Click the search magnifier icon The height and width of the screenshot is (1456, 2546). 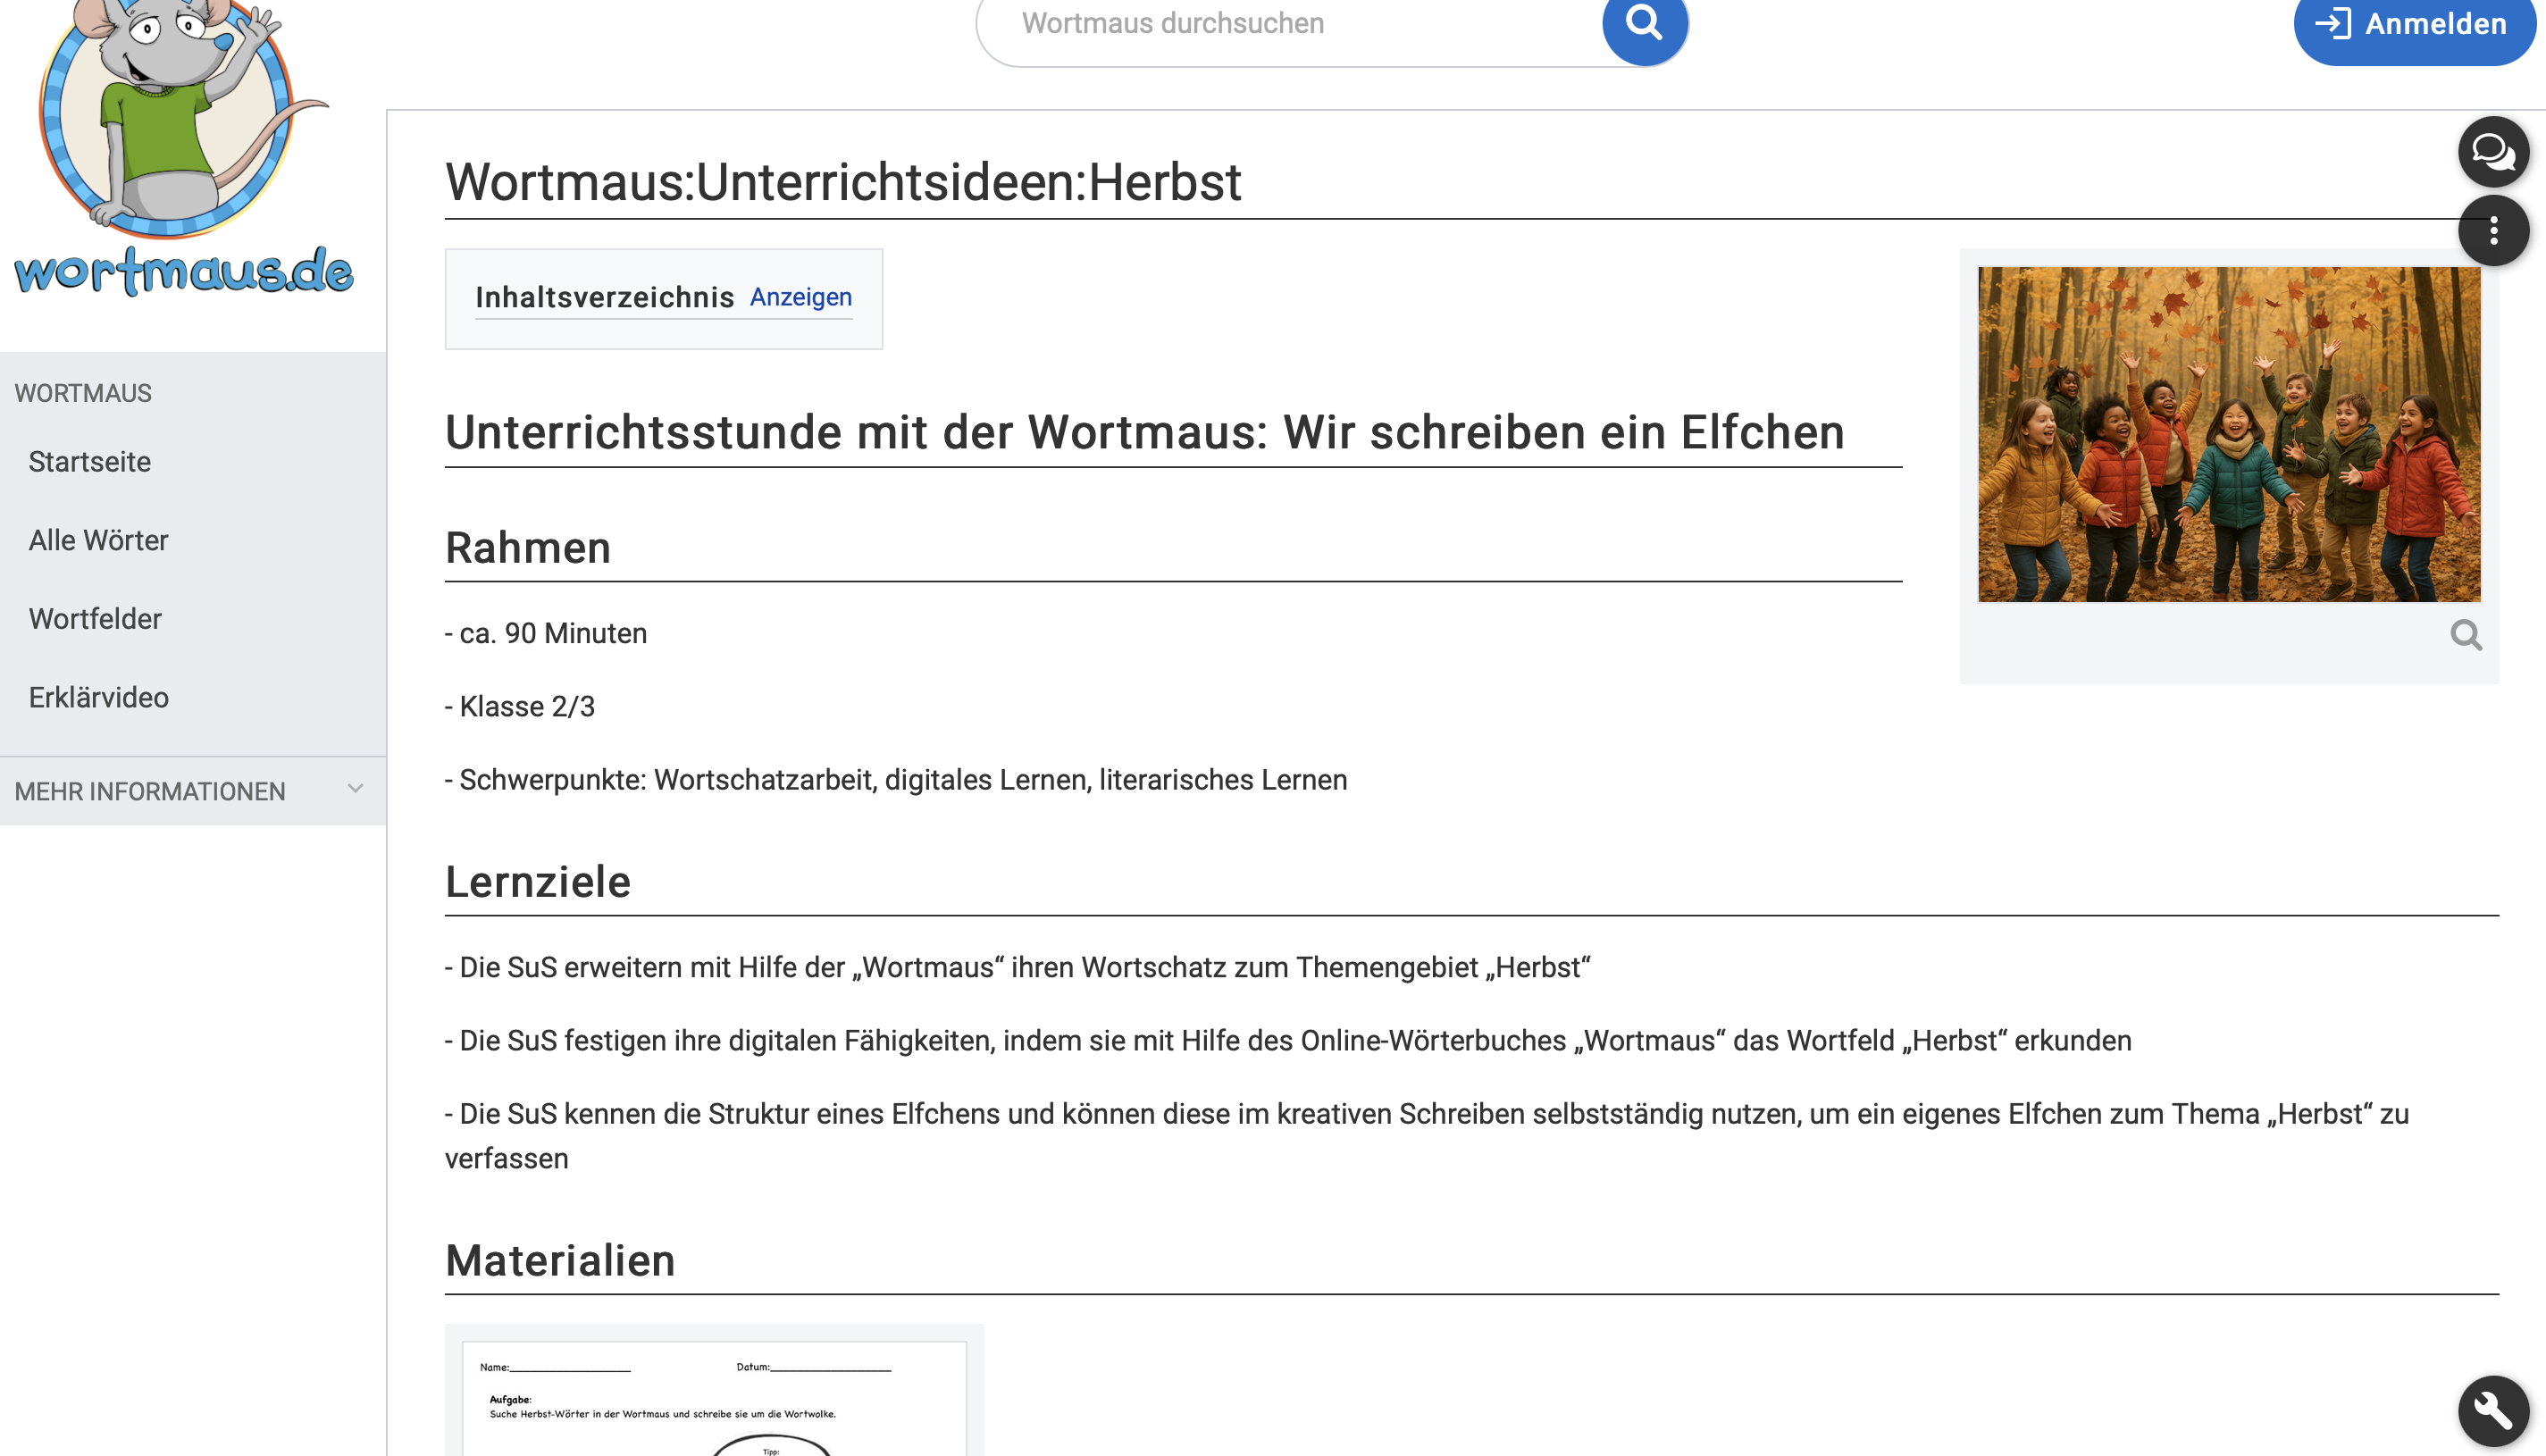1643,22
